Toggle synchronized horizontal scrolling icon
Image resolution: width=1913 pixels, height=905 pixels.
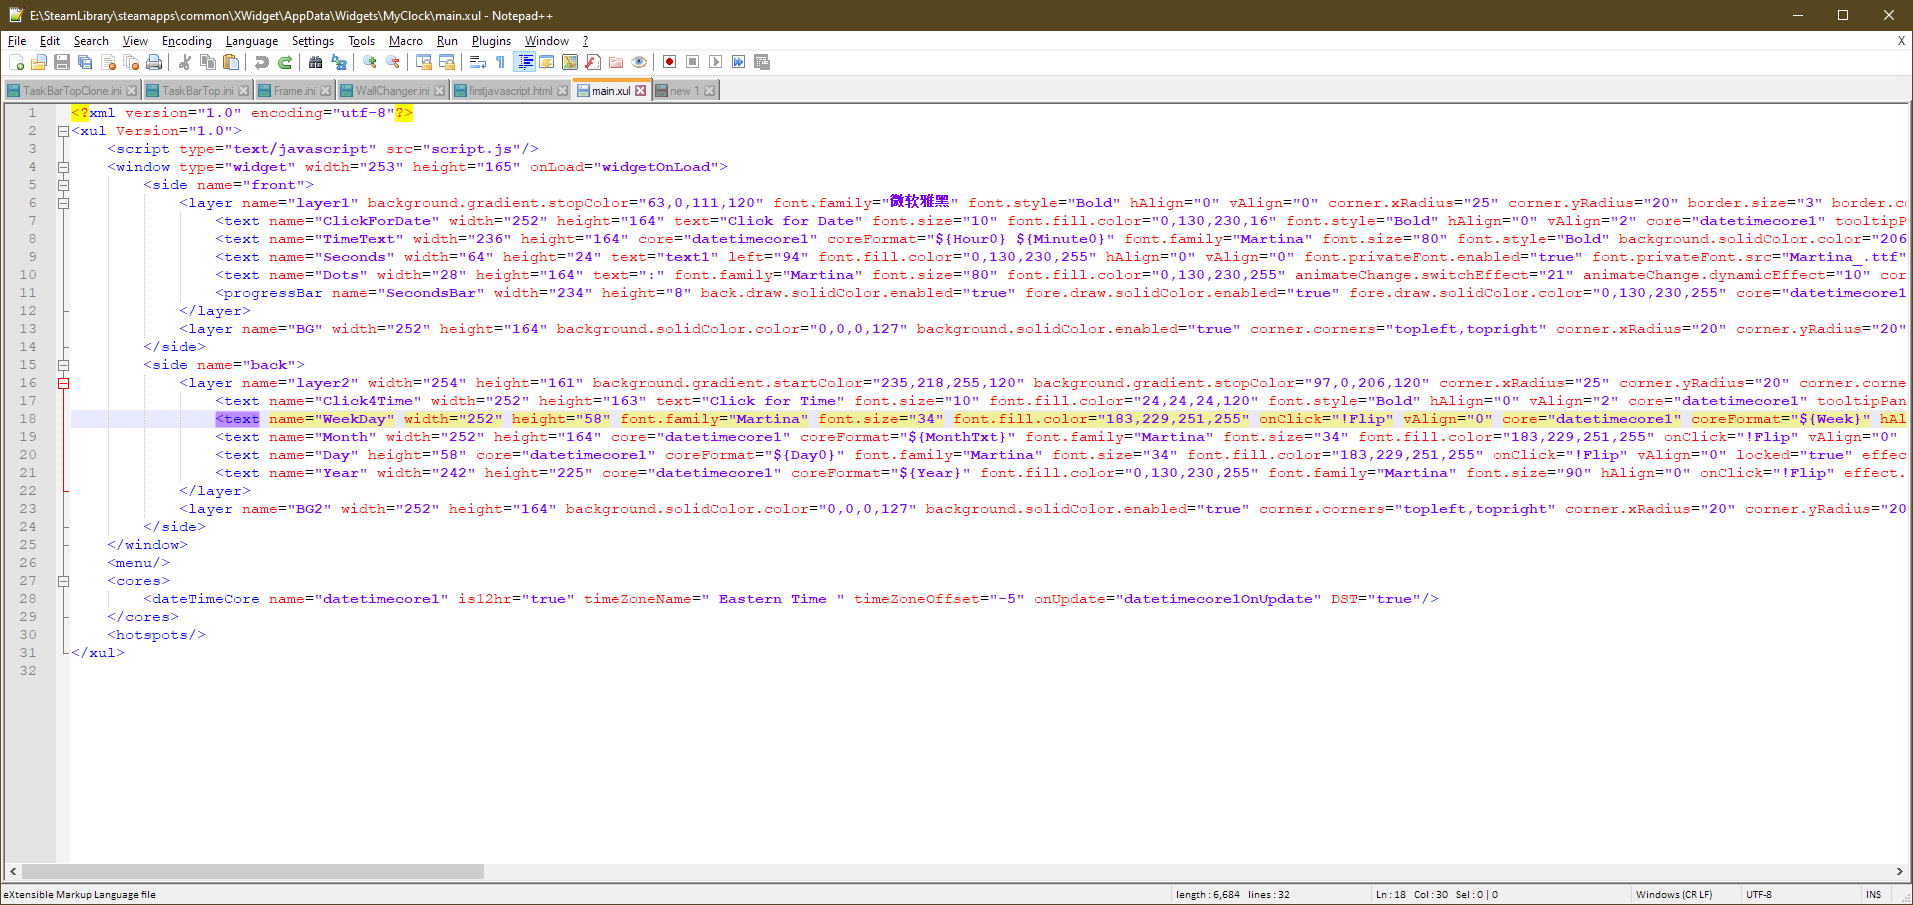[x=447, y=62]
